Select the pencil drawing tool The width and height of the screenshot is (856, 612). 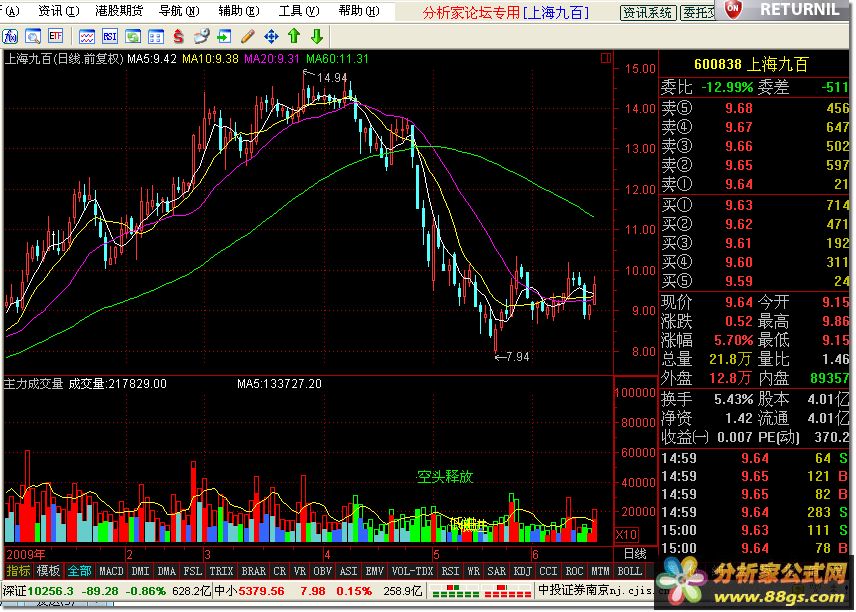(x=247, y=37)
